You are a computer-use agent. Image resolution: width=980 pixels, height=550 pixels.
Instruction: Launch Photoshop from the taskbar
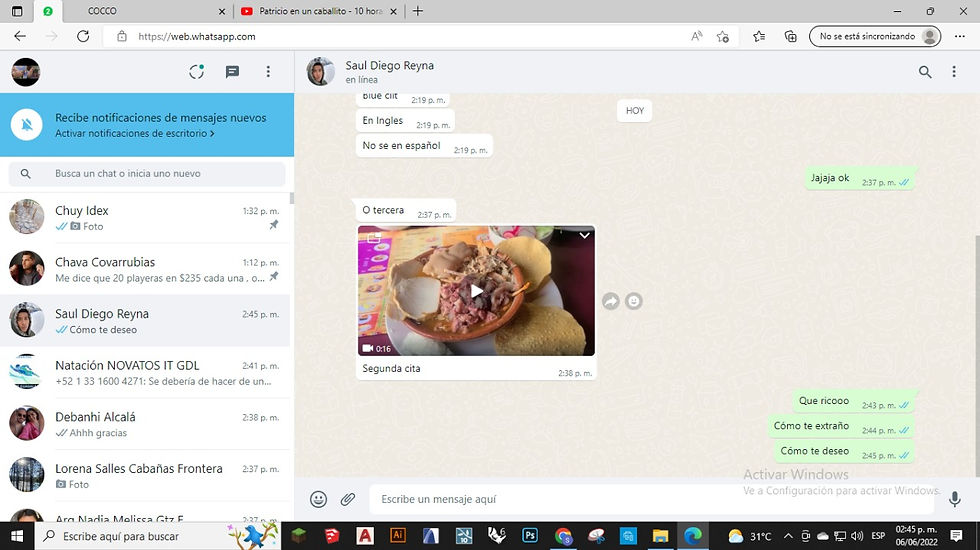529,536
